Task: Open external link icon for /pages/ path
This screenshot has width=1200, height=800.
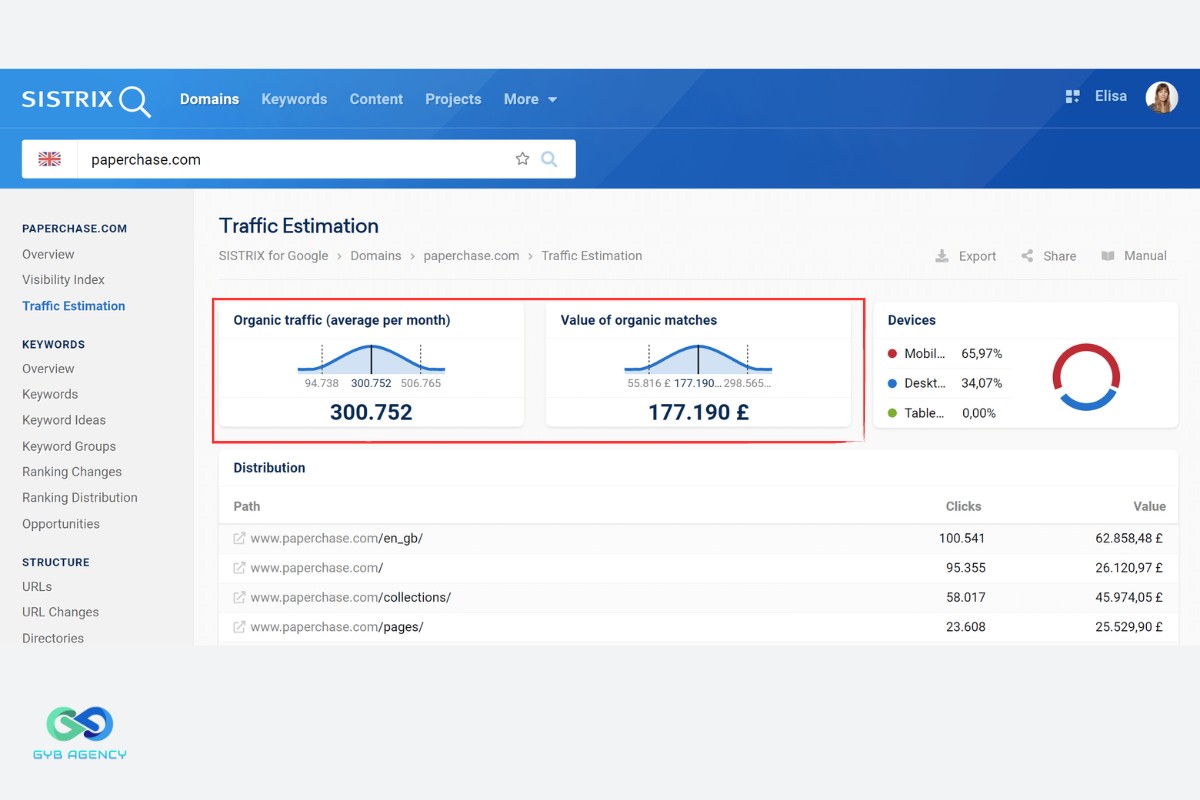Action: point(239,627)
